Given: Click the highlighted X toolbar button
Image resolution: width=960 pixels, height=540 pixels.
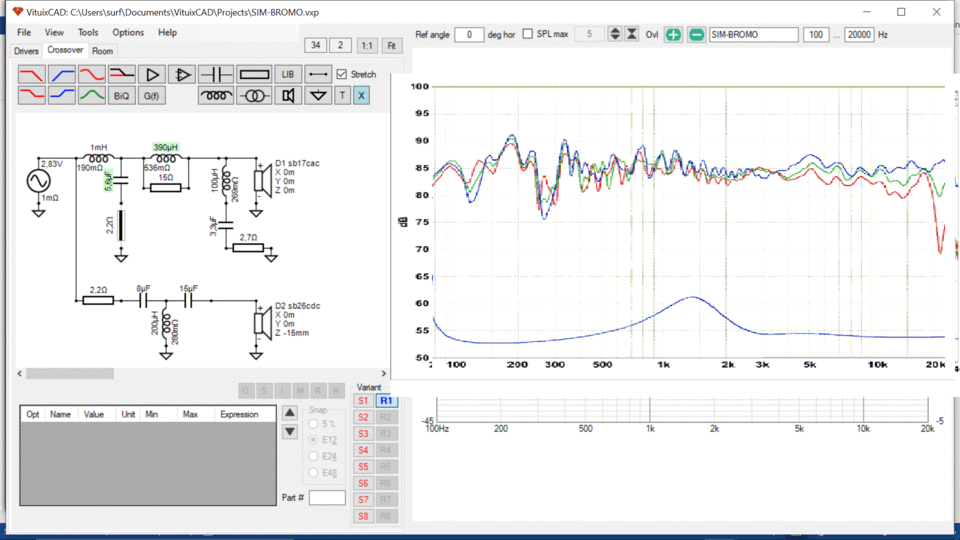Looking at the screenshot, I should 361,96.
